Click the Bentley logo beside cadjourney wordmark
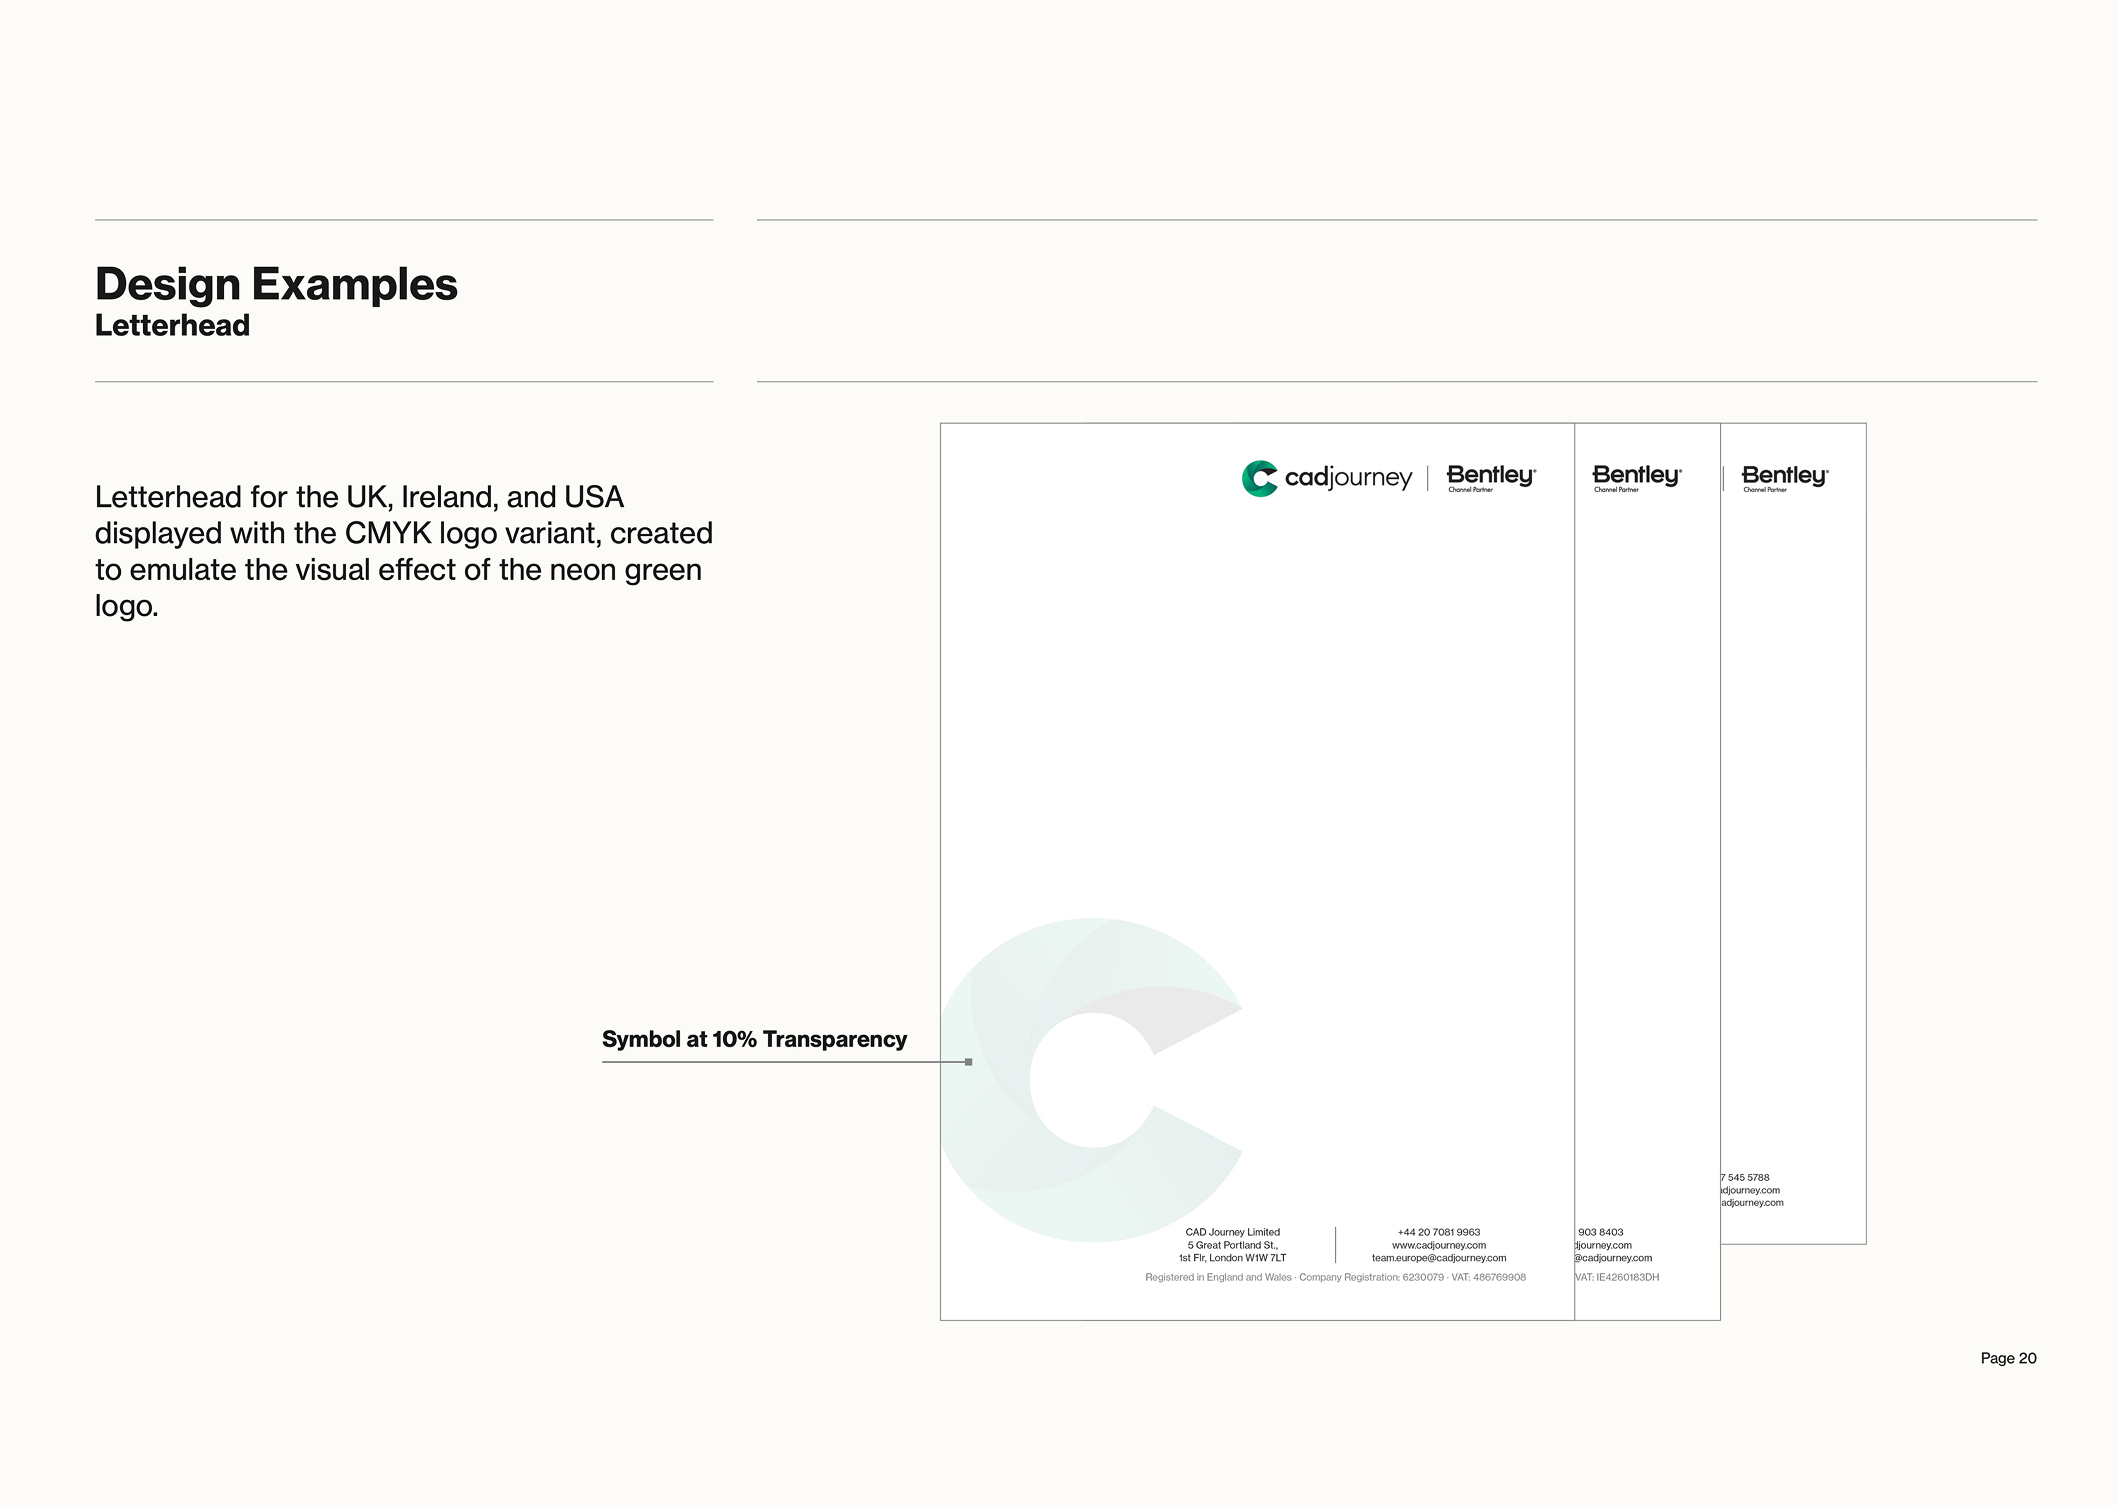 click(x=1491, y=478)
